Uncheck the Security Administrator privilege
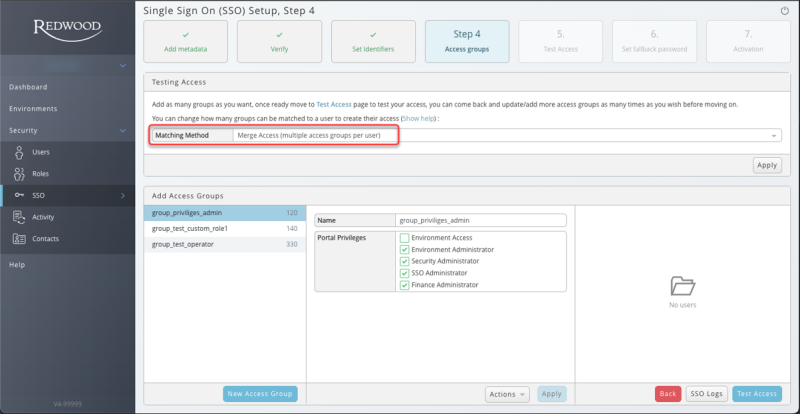The image size is (800, 414). pyautogui.click(x=405, y=261)
